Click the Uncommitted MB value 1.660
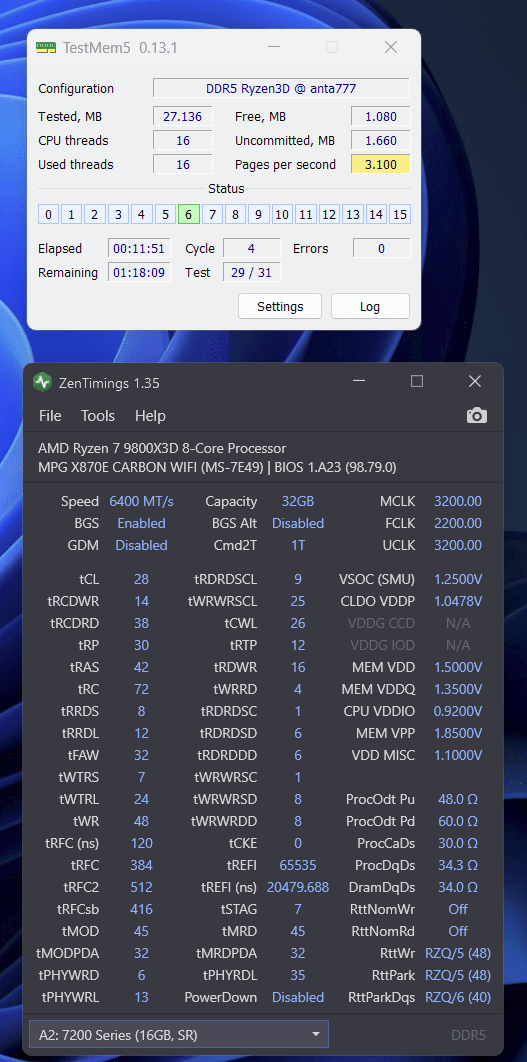 (x=381, y=140)
